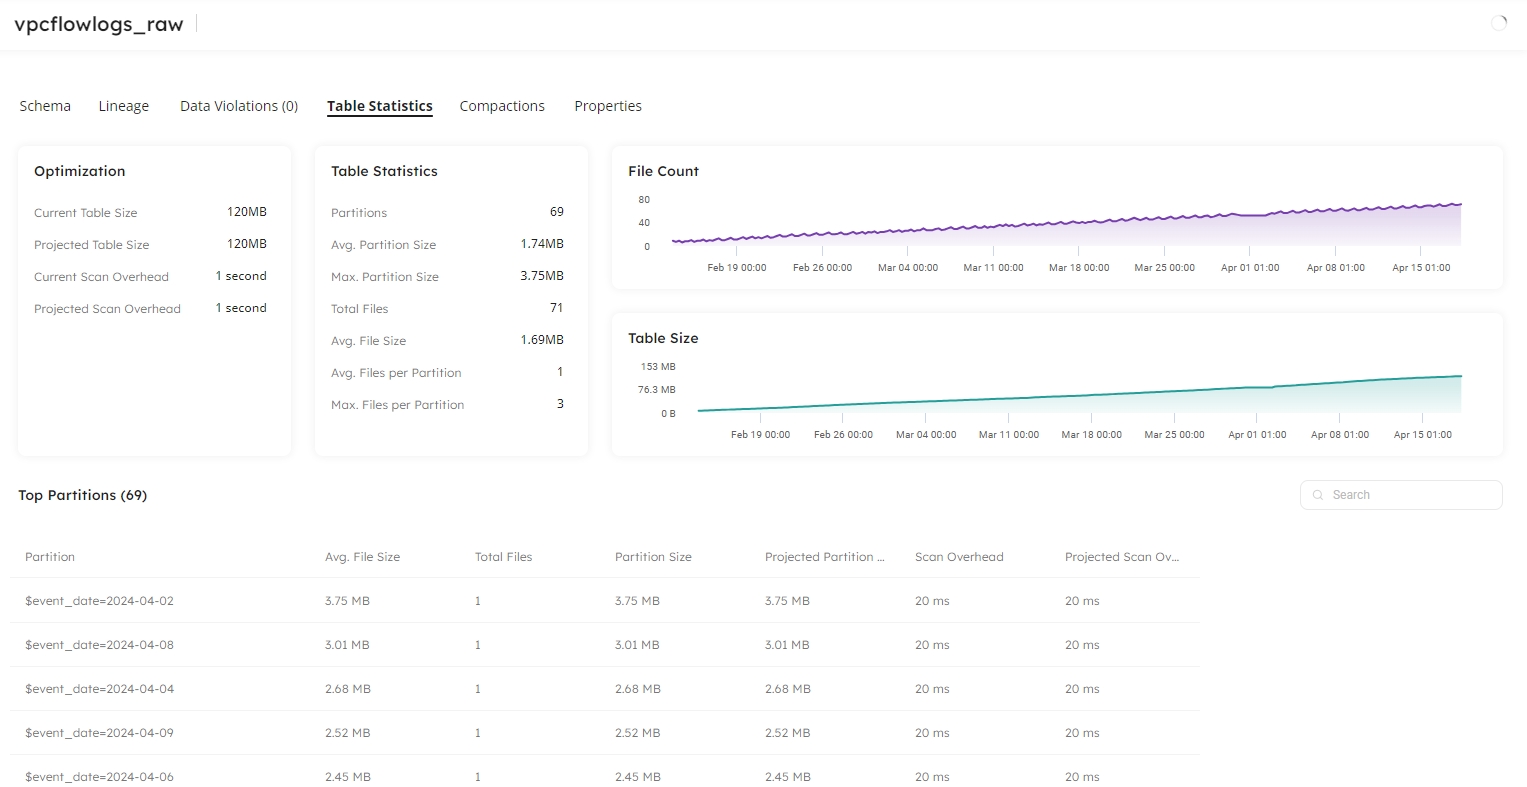Go to the Properties tab

608,106
